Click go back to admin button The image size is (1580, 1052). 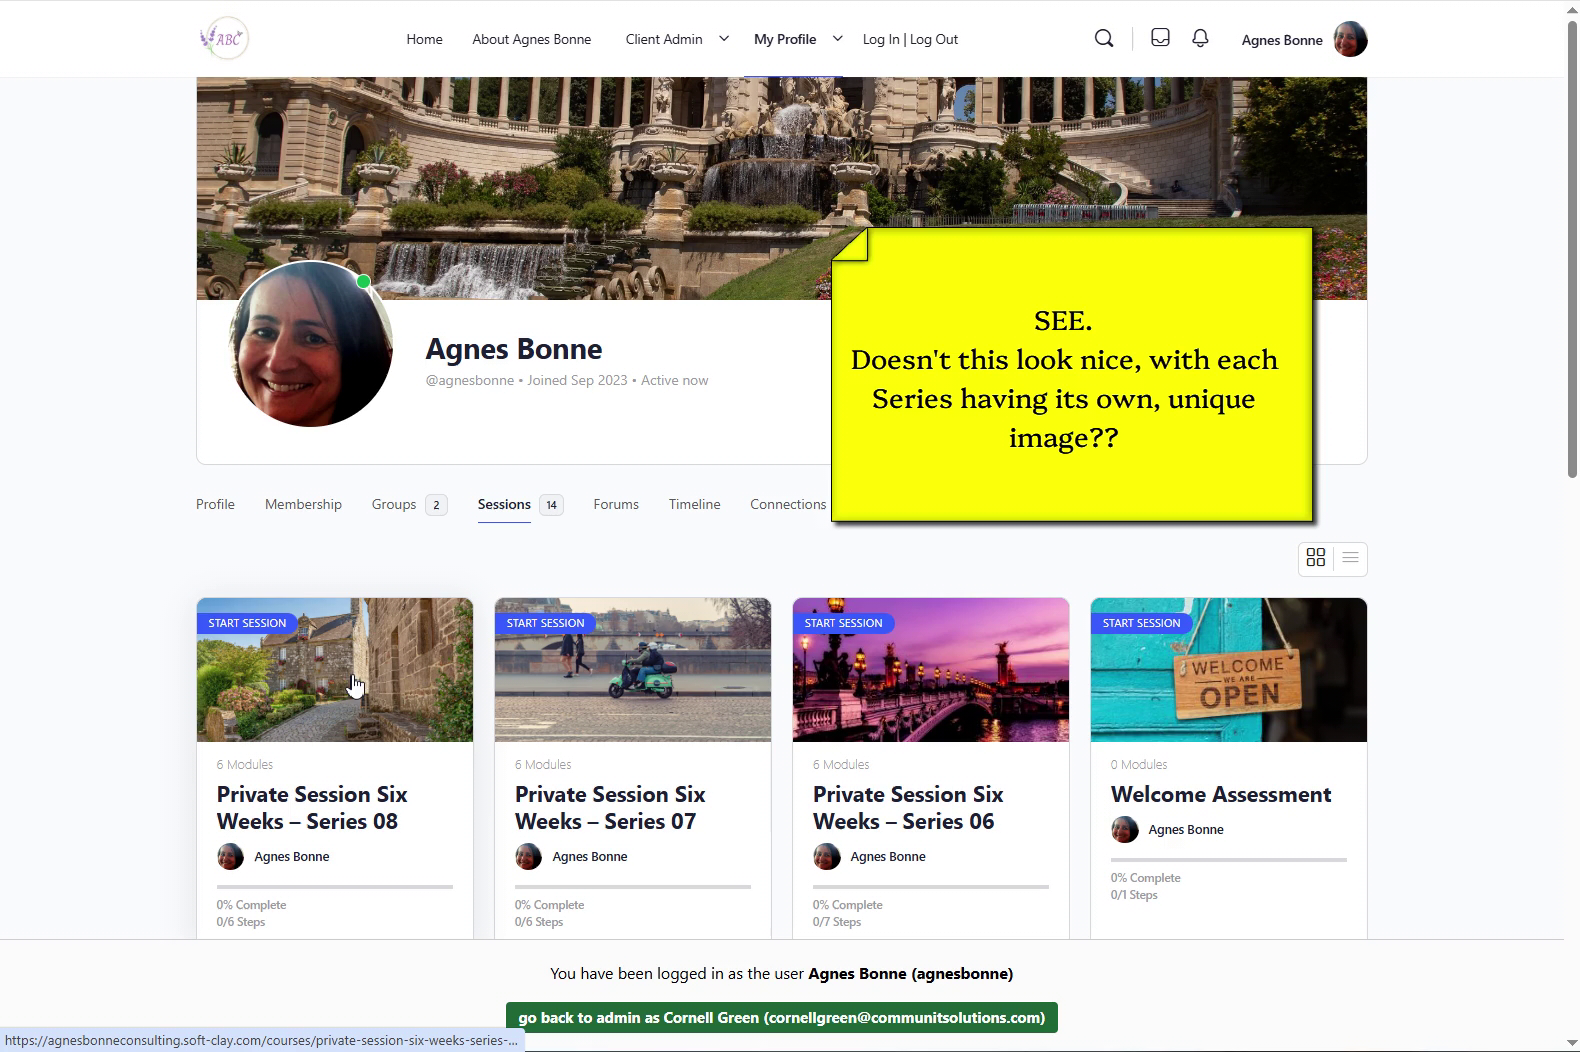tap(781, 1018)
